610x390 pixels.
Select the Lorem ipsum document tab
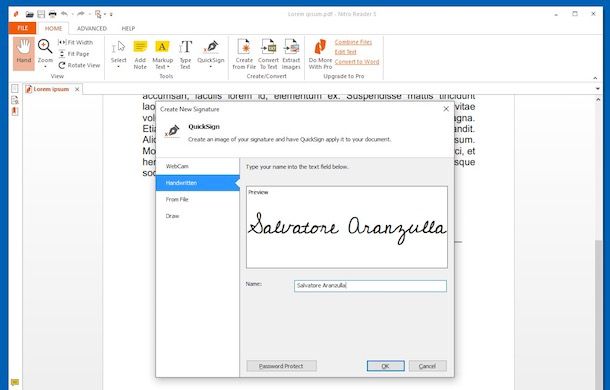pos(51,89)
